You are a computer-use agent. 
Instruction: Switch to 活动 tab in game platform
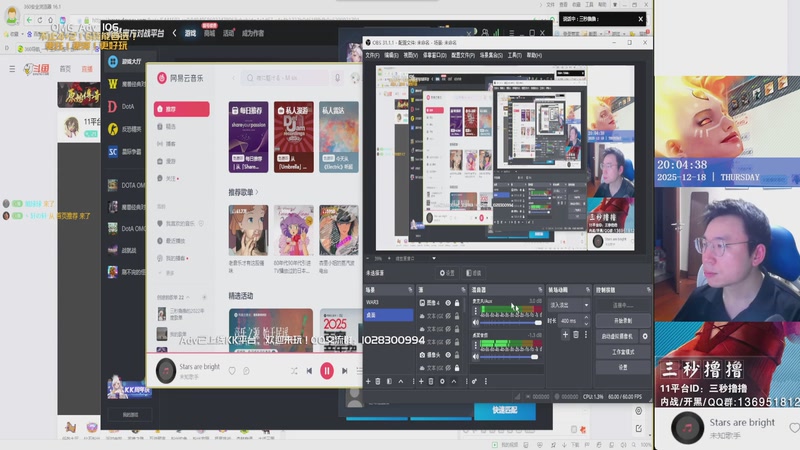(228, 33)
